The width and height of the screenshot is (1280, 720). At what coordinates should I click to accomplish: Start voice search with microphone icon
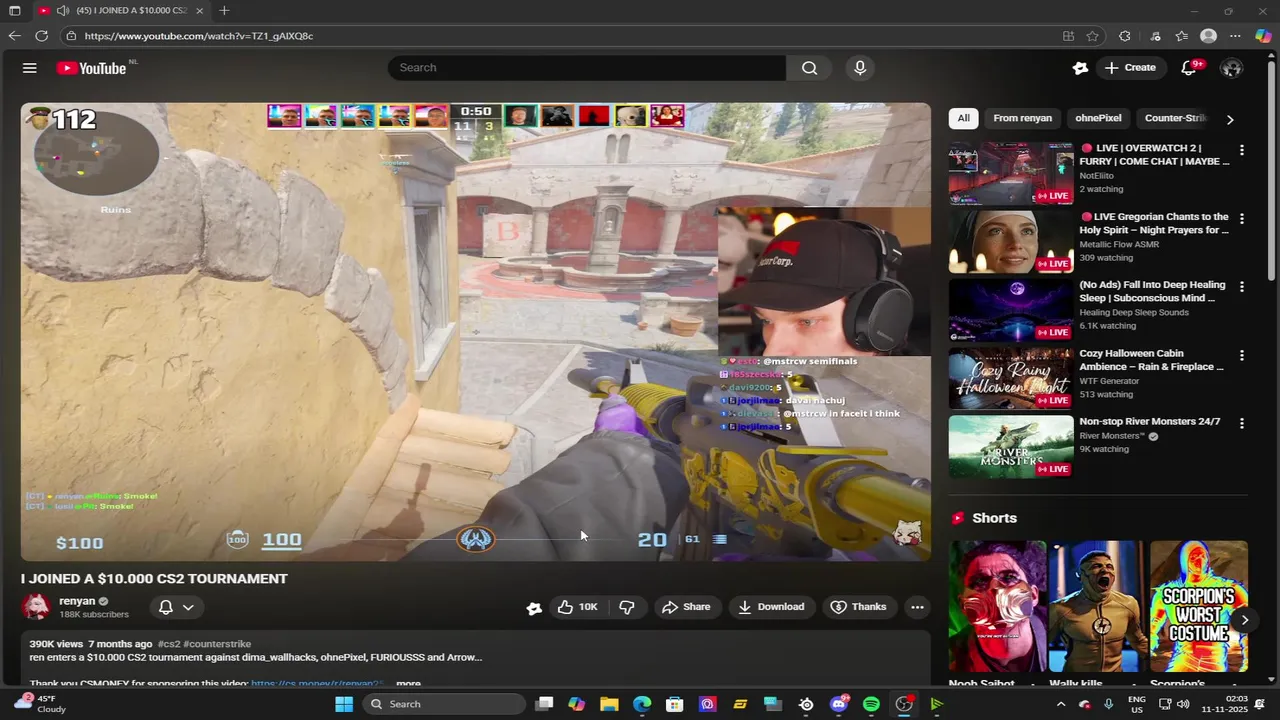860,68
